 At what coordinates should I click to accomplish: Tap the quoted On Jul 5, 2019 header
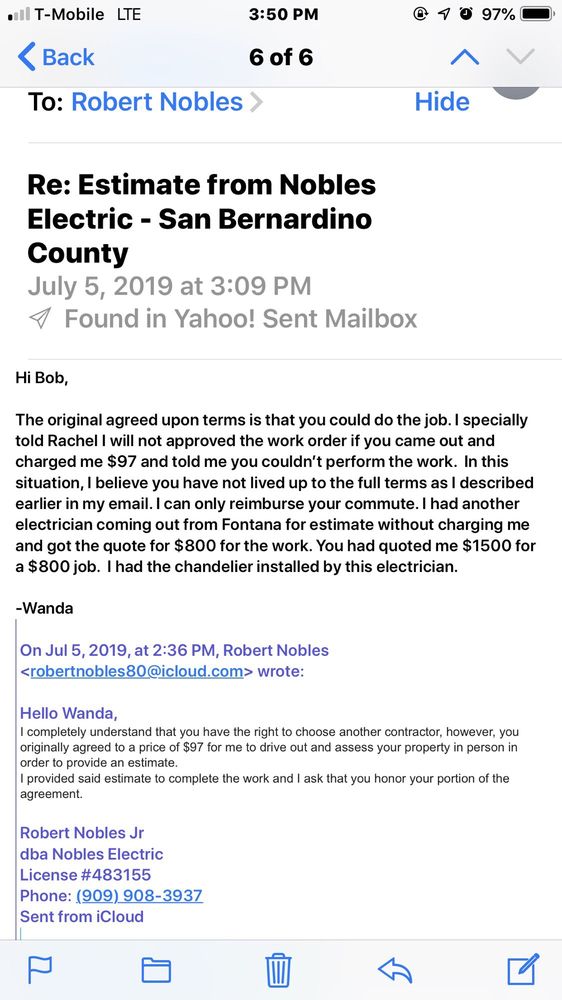[174, 651]
